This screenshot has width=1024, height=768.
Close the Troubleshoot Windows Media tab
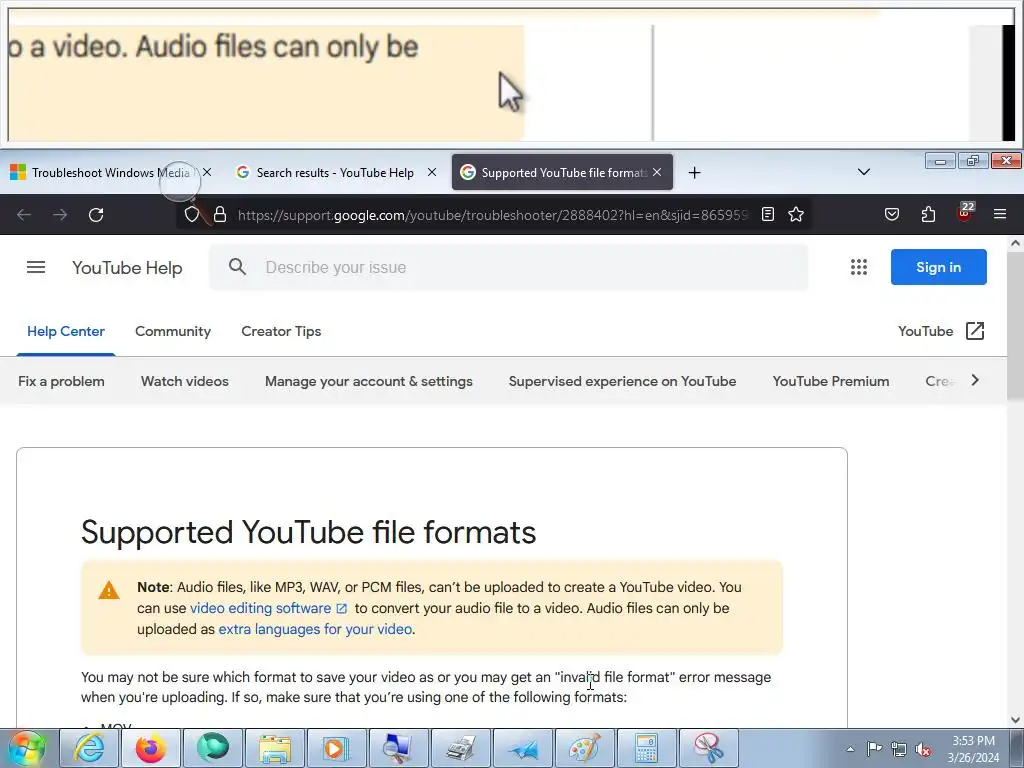(207, 172)
